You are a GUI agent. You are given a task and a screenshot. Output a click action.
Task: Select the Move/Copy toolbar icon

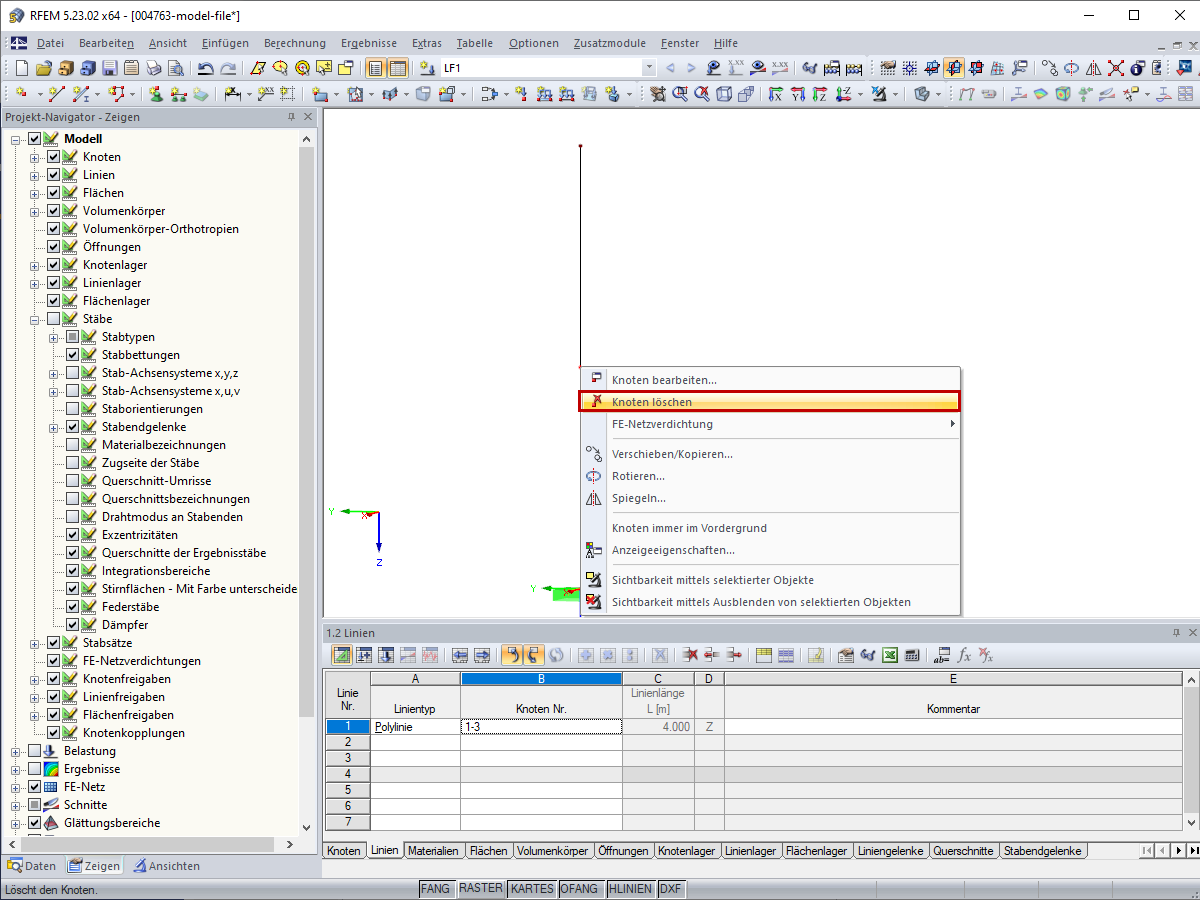[1051, 68]
